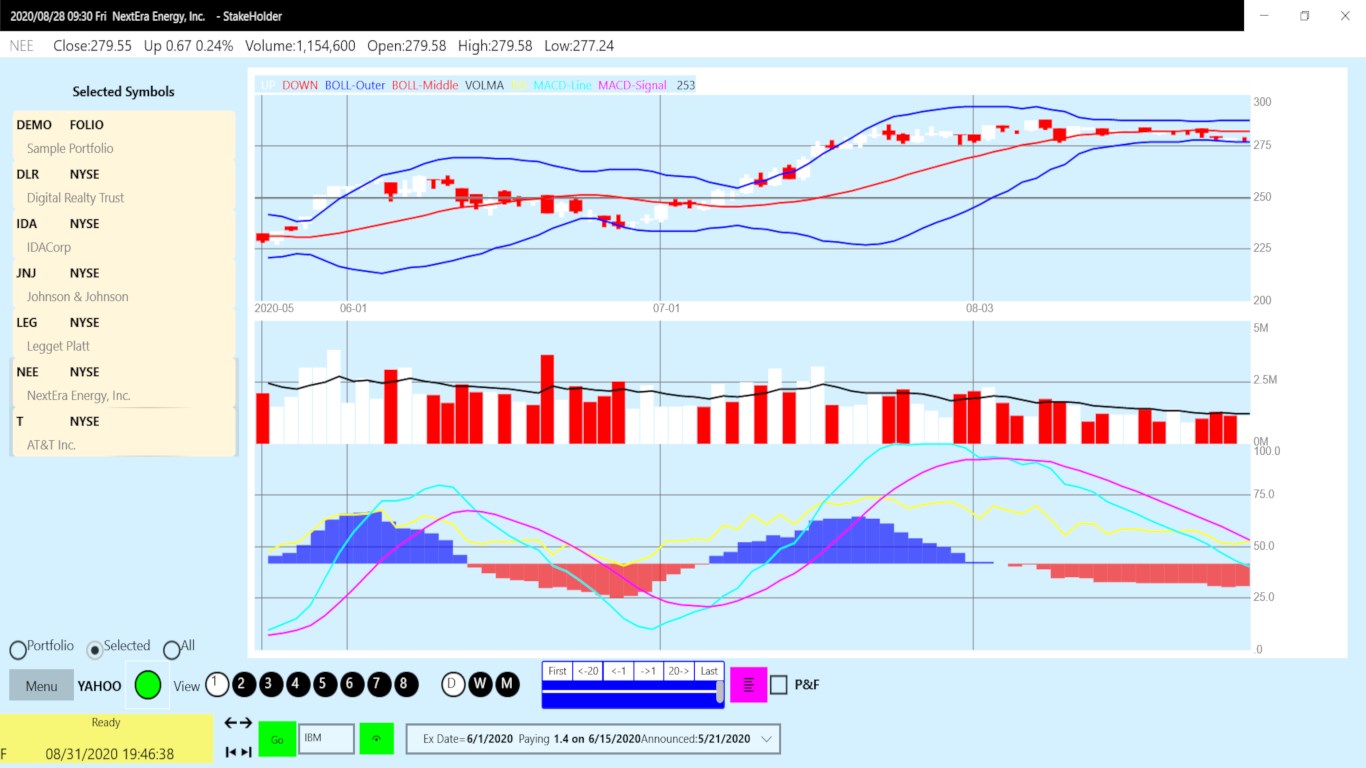Click the BOLL-Middle legend label

point(425,85)
